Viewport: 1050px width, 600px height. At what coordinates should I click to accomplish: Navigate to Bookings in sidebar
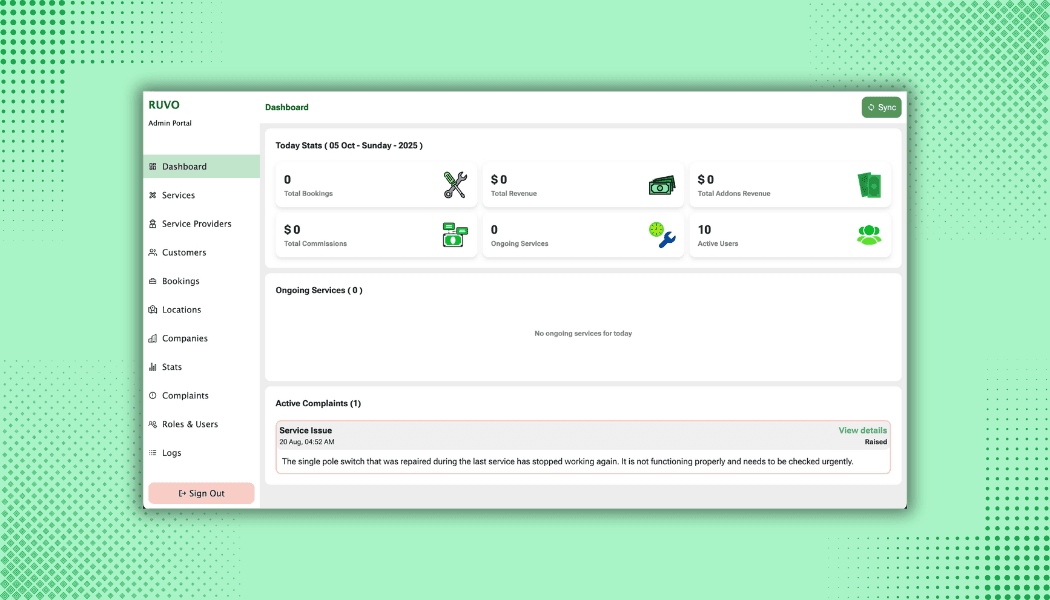pyautogui.click(x=180, y=282)
